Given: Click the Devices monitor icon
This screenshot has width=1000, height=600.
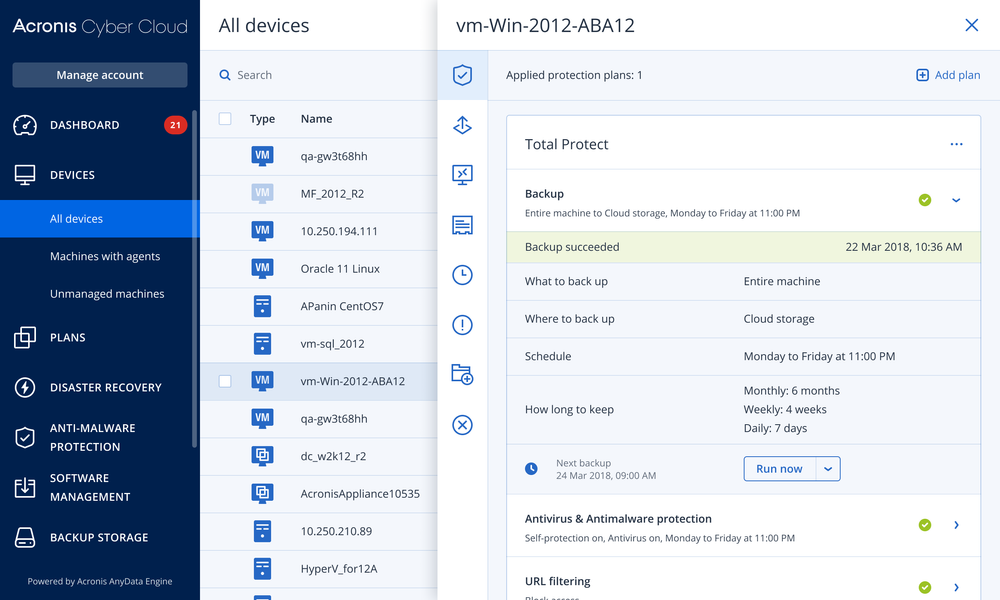Looking at the screenshot, I should click(25, 175).
